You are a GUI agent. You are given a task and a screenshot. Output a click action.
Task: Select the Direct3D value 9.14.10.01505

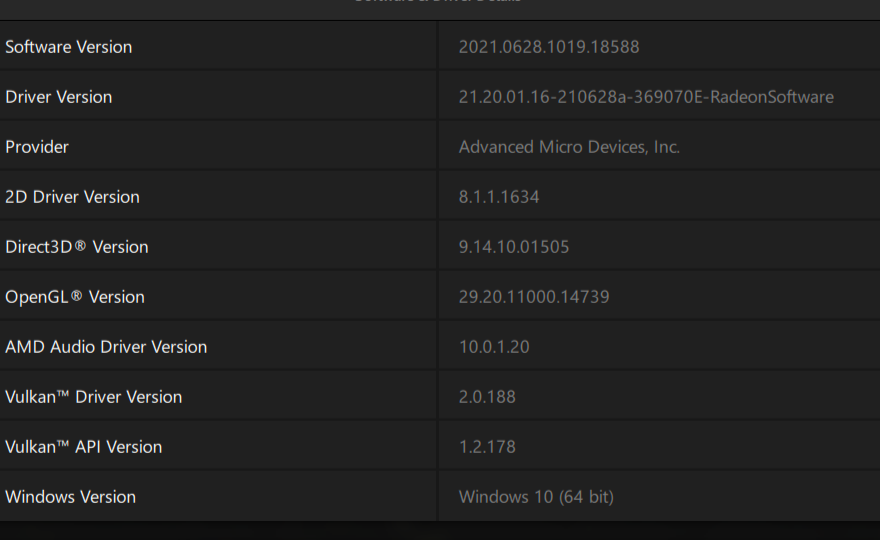point(514,247)
